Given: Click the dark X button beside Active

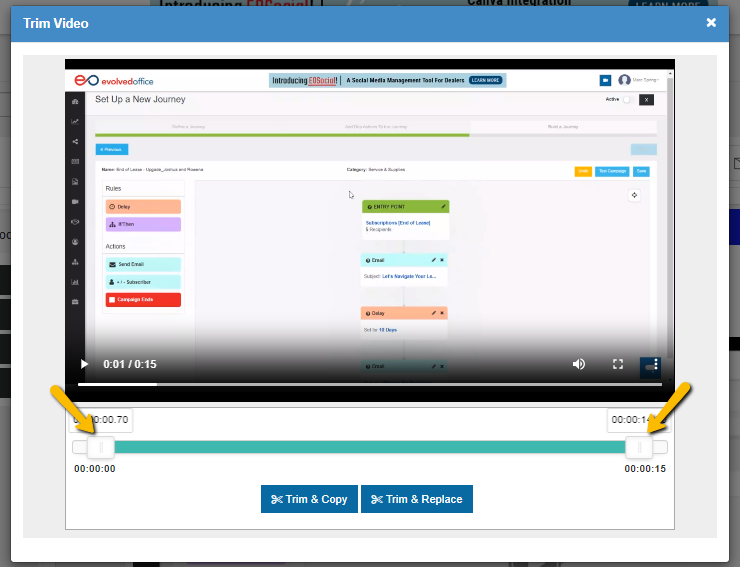Looking at the screenshot, I should (646, 100).
